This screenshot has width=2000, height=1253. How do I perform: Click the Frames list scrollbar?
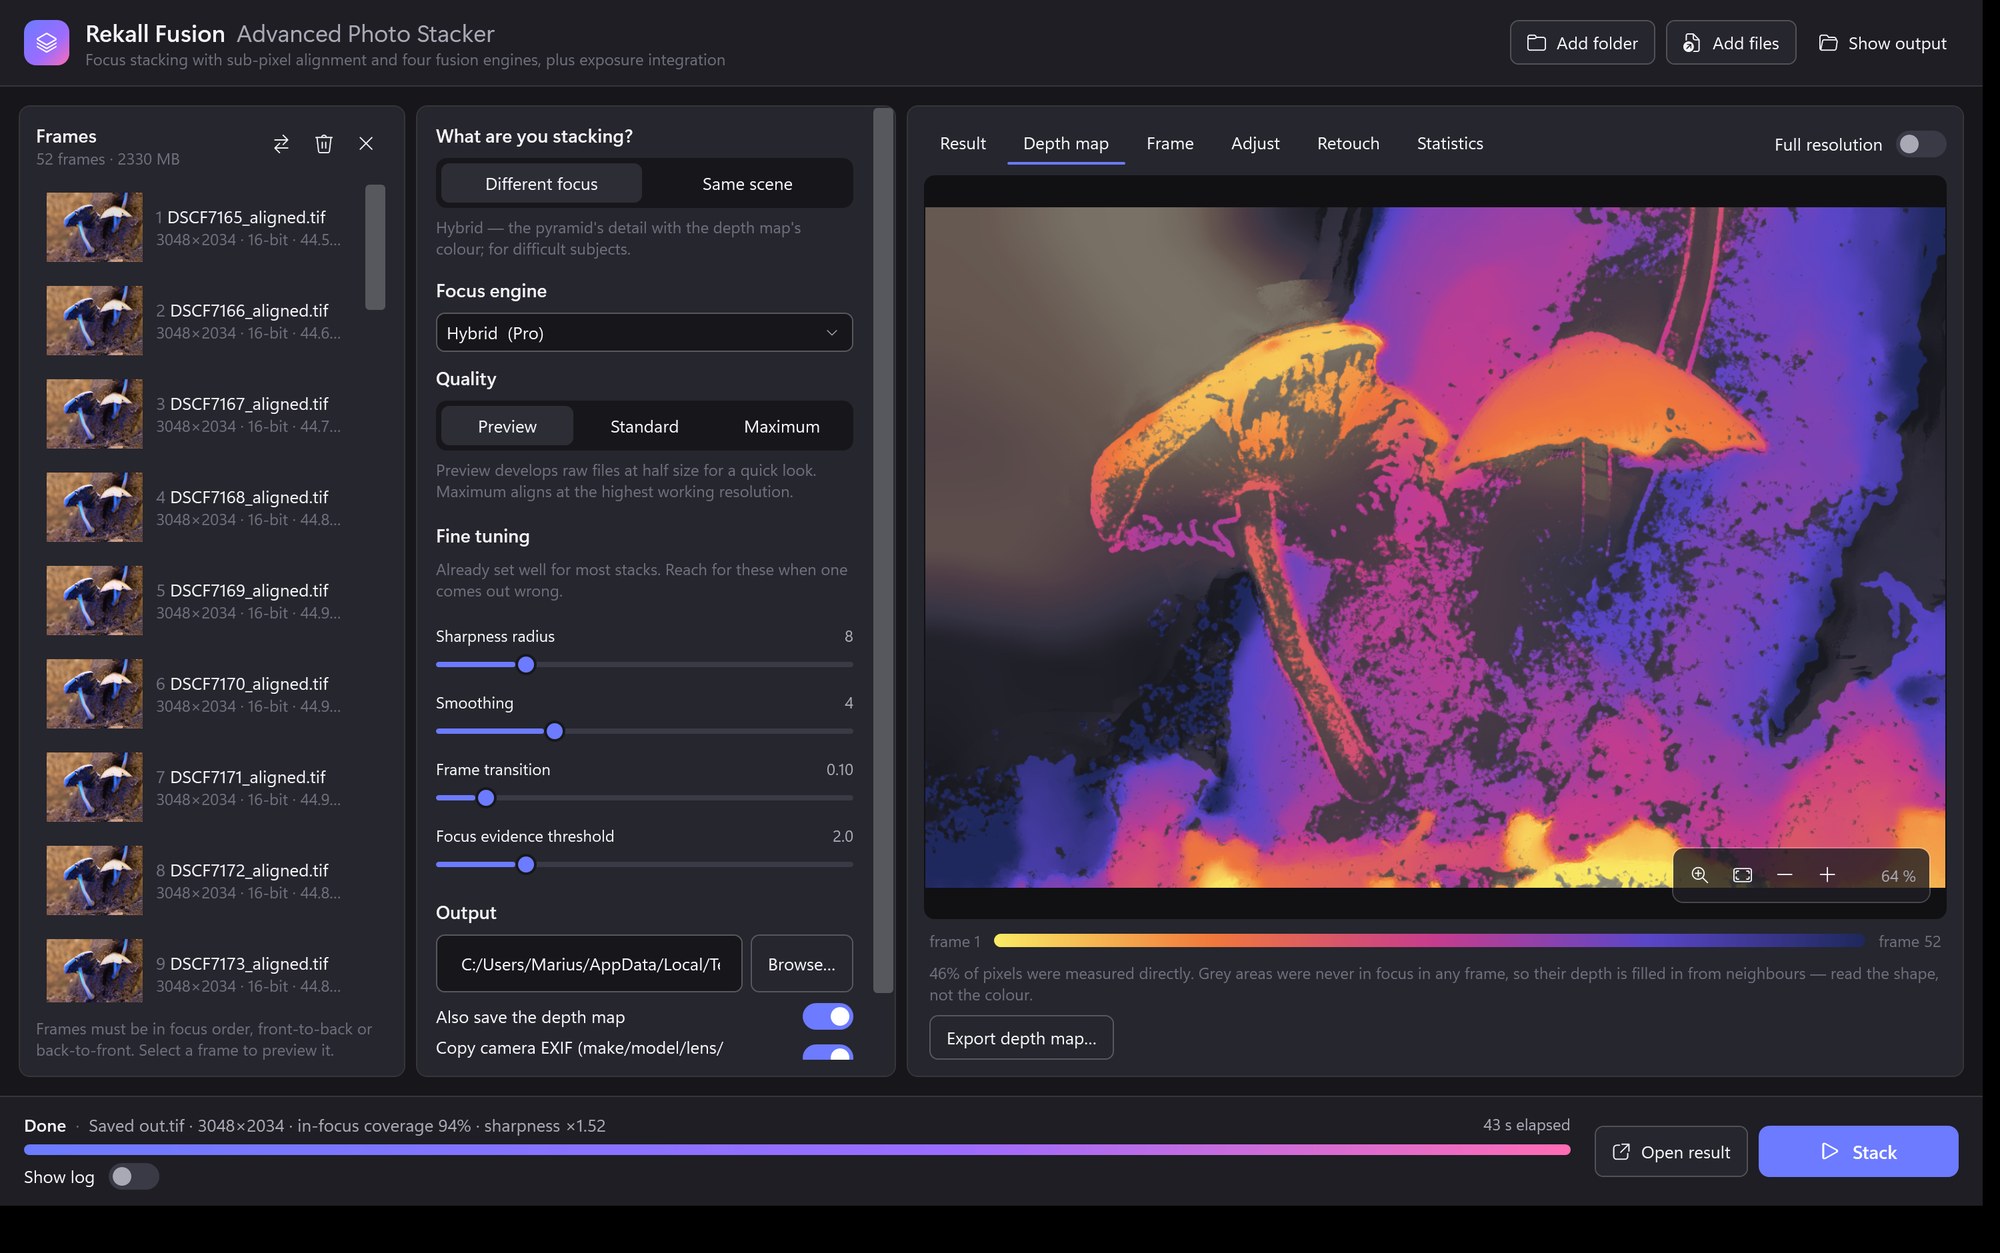375,247
